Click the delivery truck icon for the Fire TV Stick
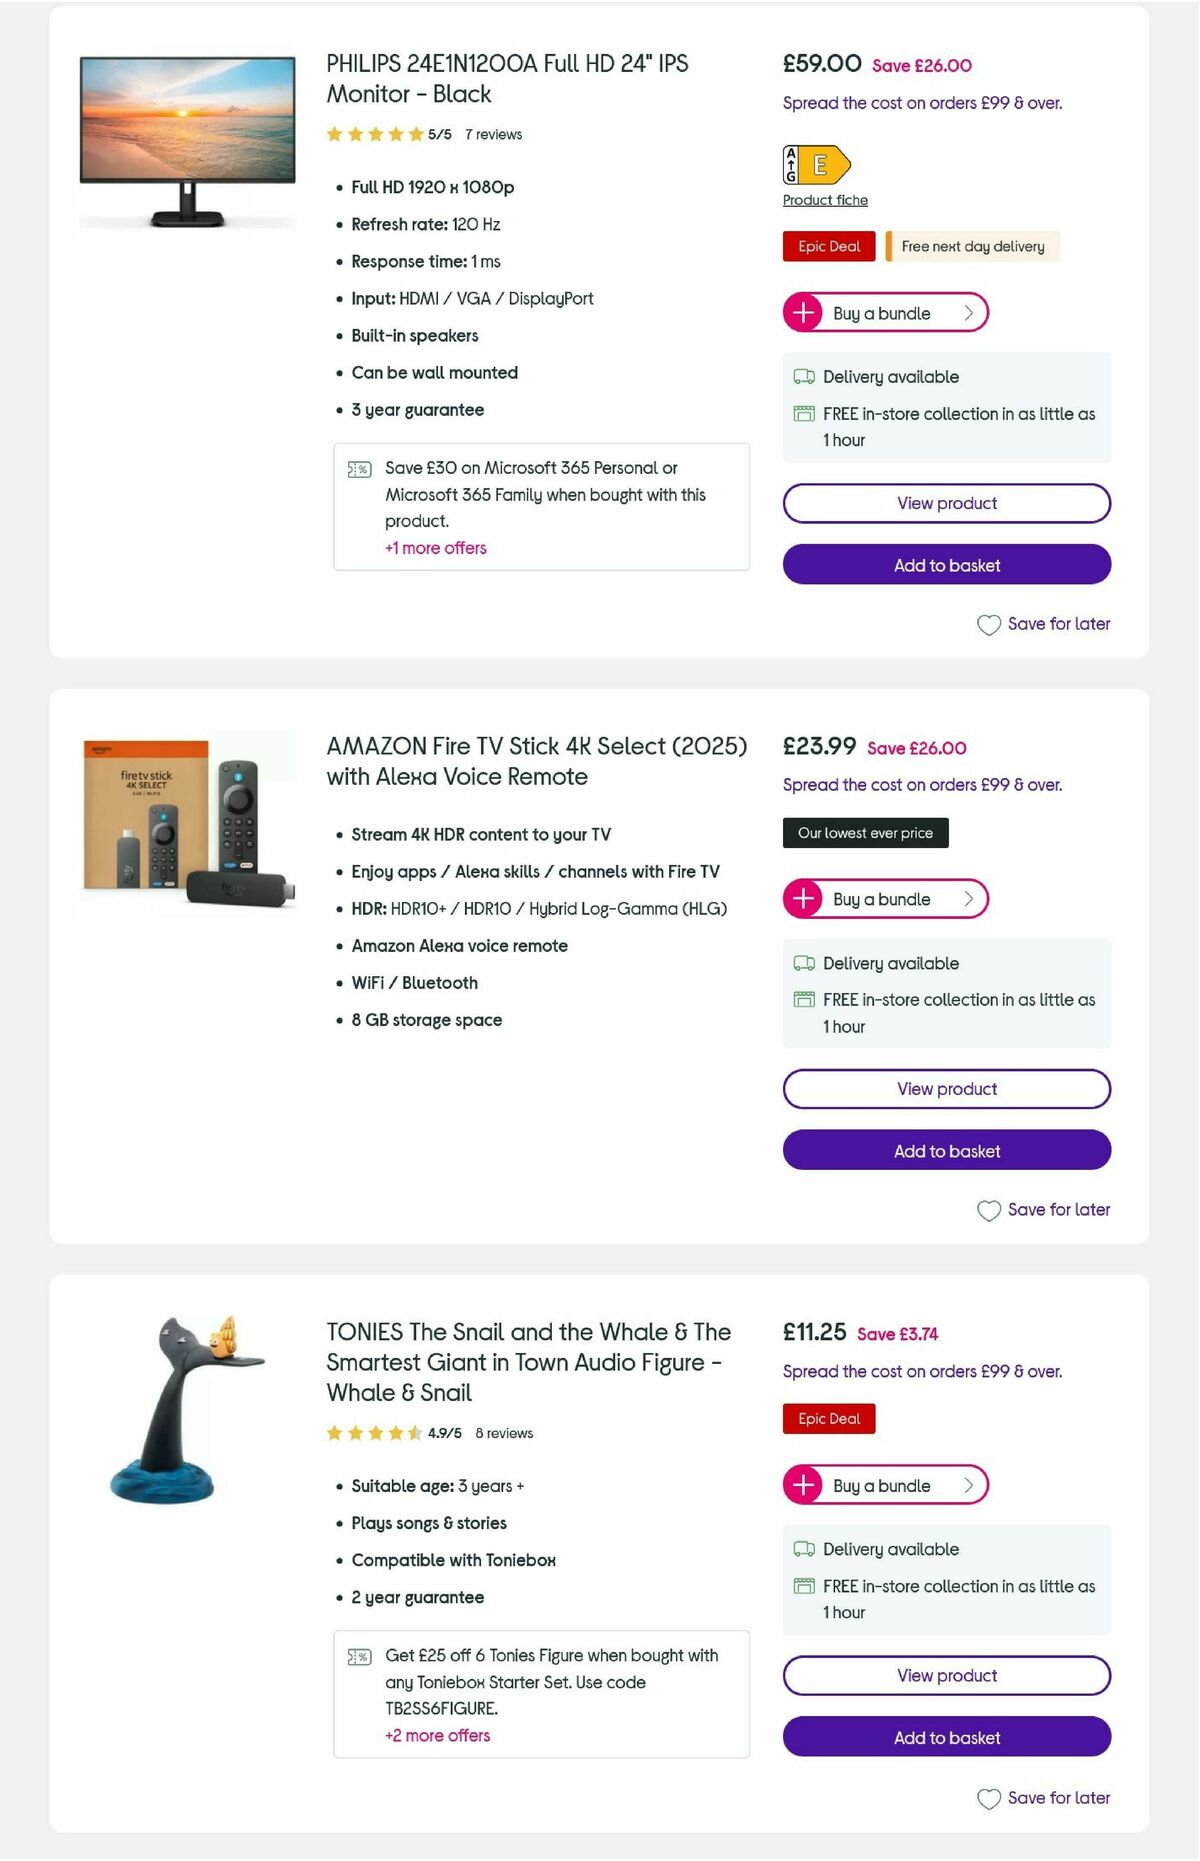Viewport: 1200px width, 1861px height. click(803, 963)
